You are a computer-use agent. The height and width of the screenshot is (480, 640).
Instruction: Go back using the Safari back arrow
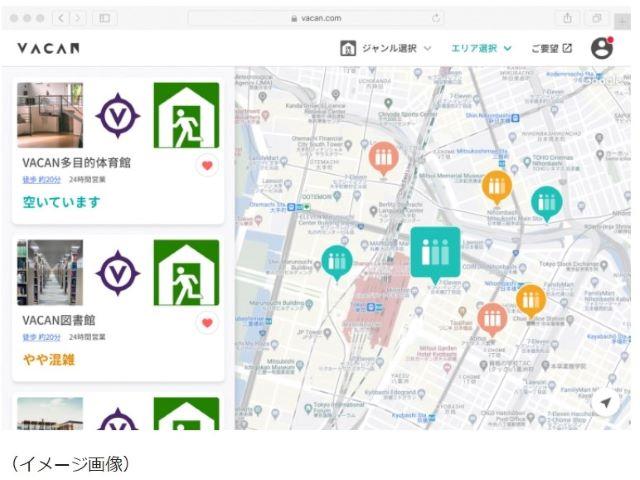click(58, 18)
